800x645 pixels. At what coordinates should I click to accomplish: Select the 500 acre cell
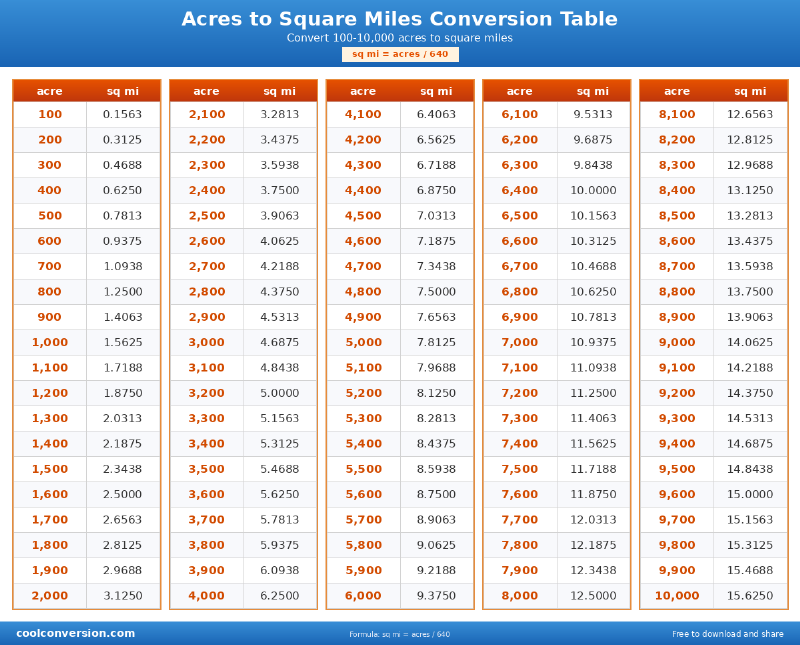pos(50,215)
